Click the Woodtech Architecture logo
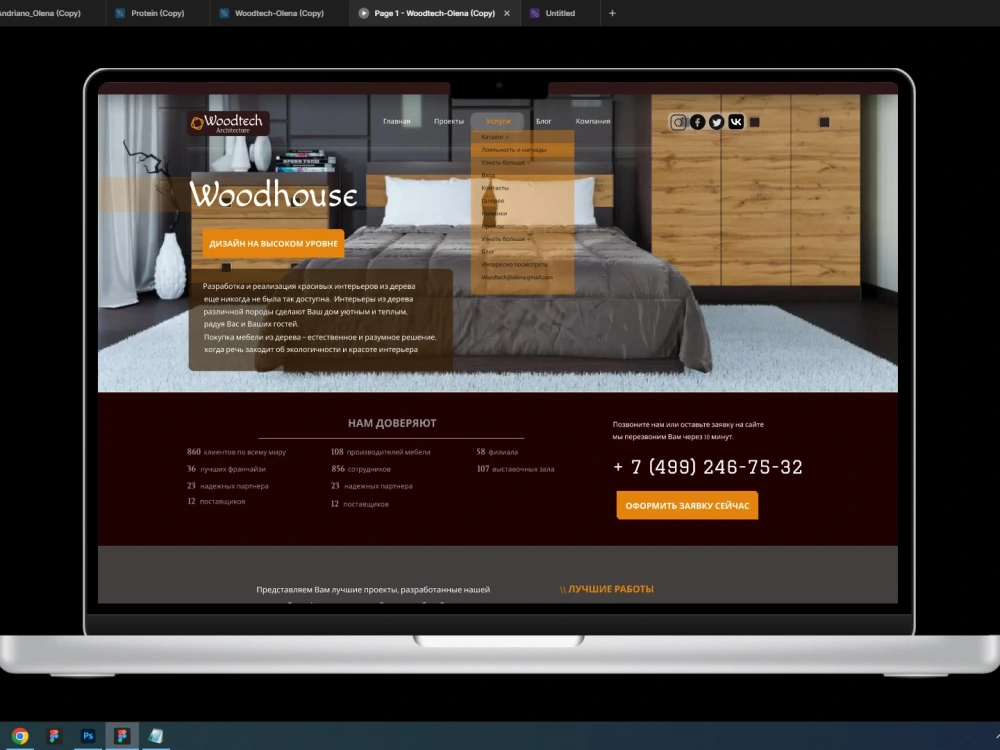The width and height of the screenshot is (1000, 750). [228, 123]
